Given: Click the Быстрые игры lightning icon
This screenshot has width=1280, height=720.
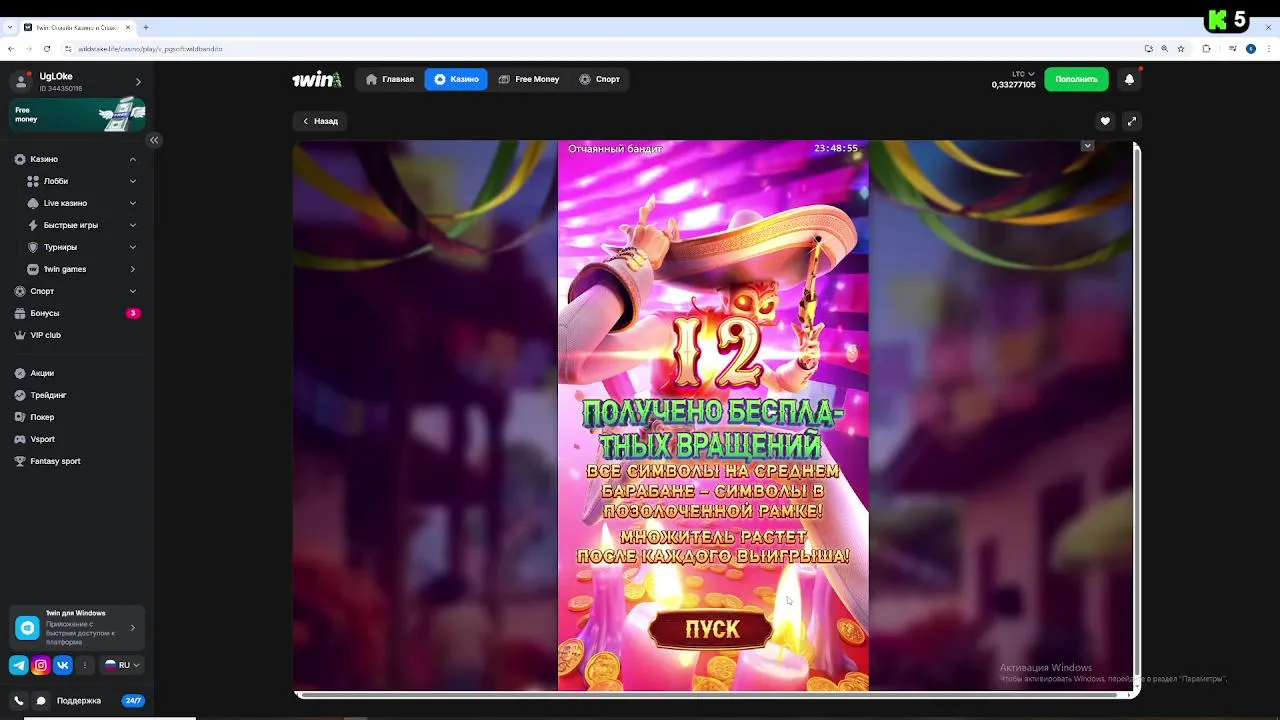Looking at the screenshot, I should click(33, 225).
